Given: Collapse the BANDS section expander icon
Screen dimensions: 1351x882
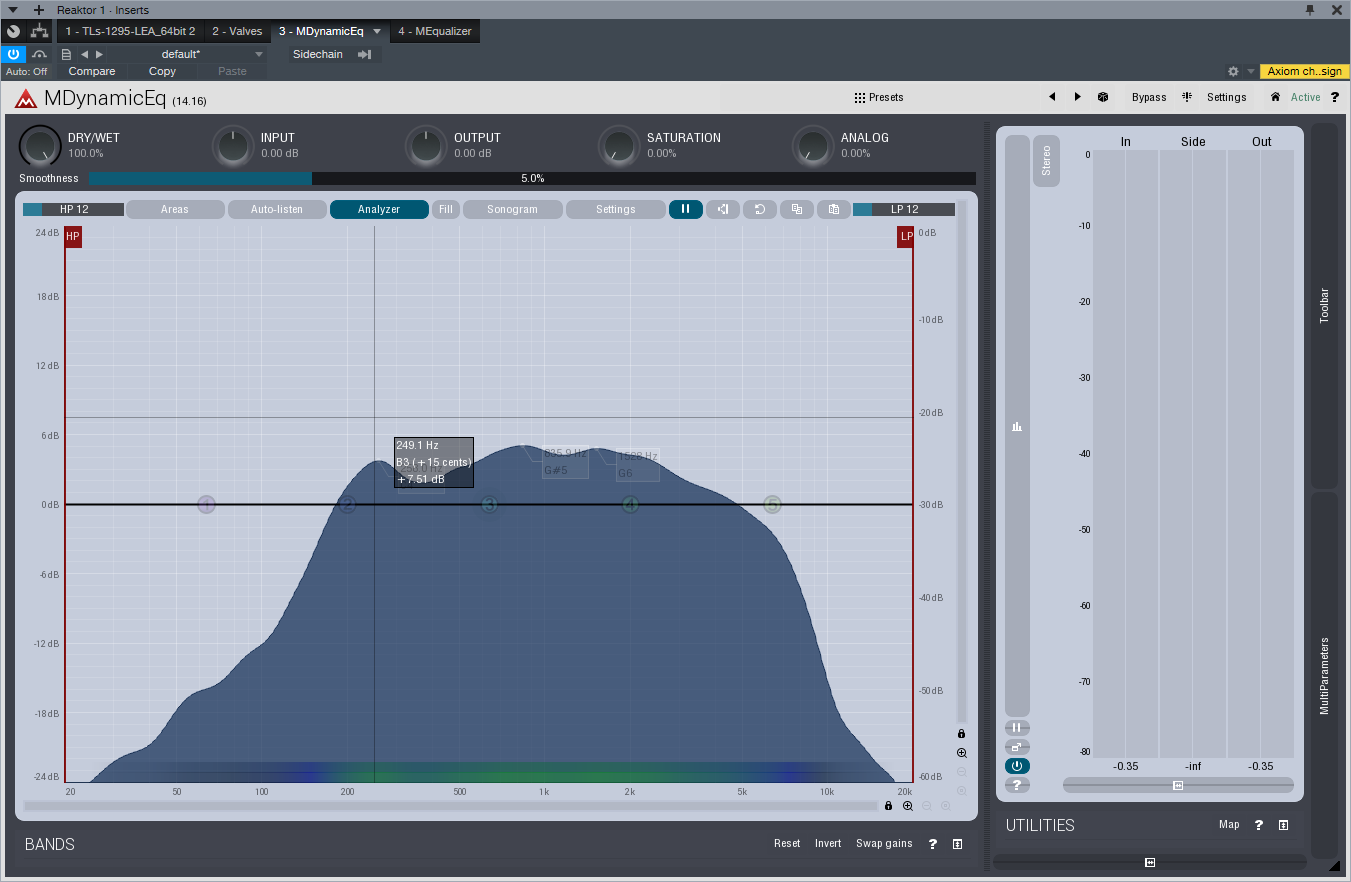Looking at the screenshot, I should coord(958,844).
